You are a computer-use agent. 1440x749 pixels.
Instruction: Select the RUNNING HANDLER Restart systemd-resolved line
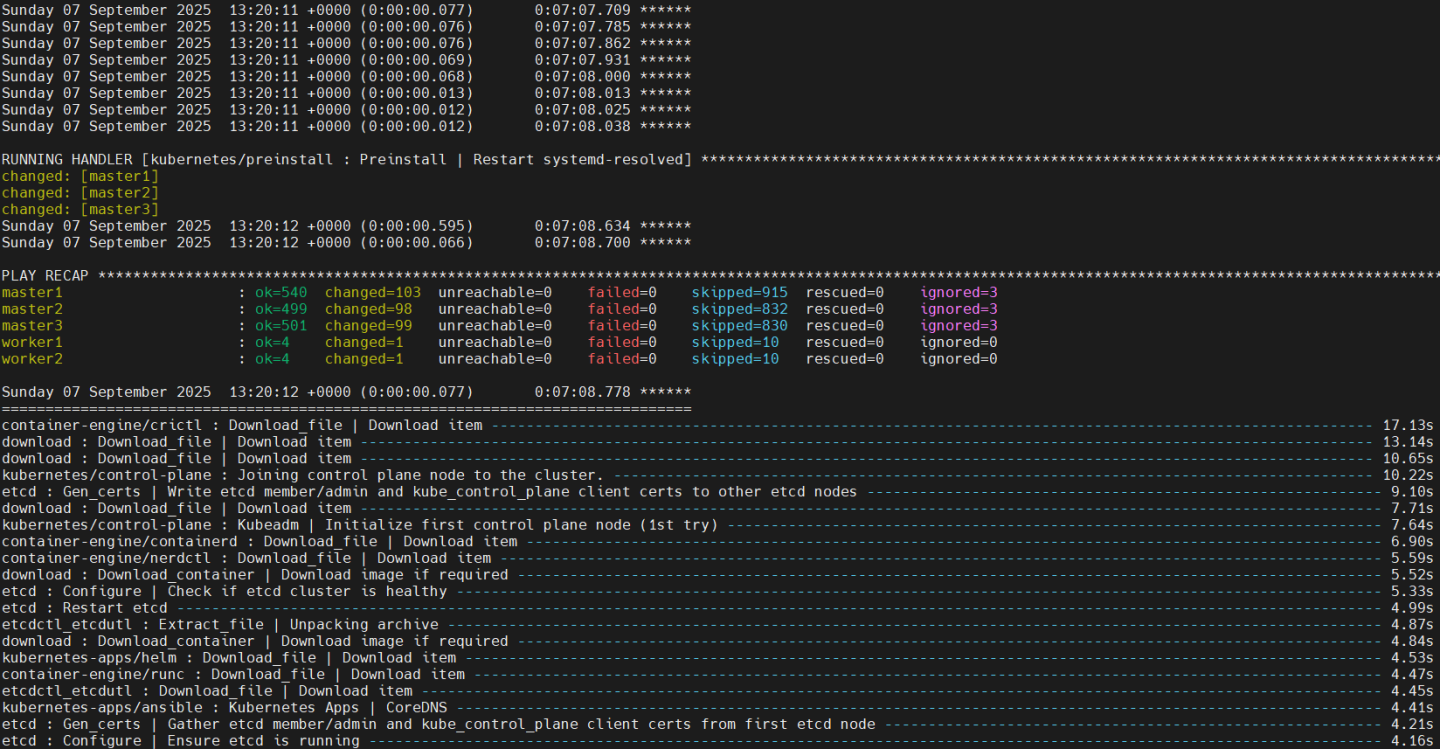345,159
